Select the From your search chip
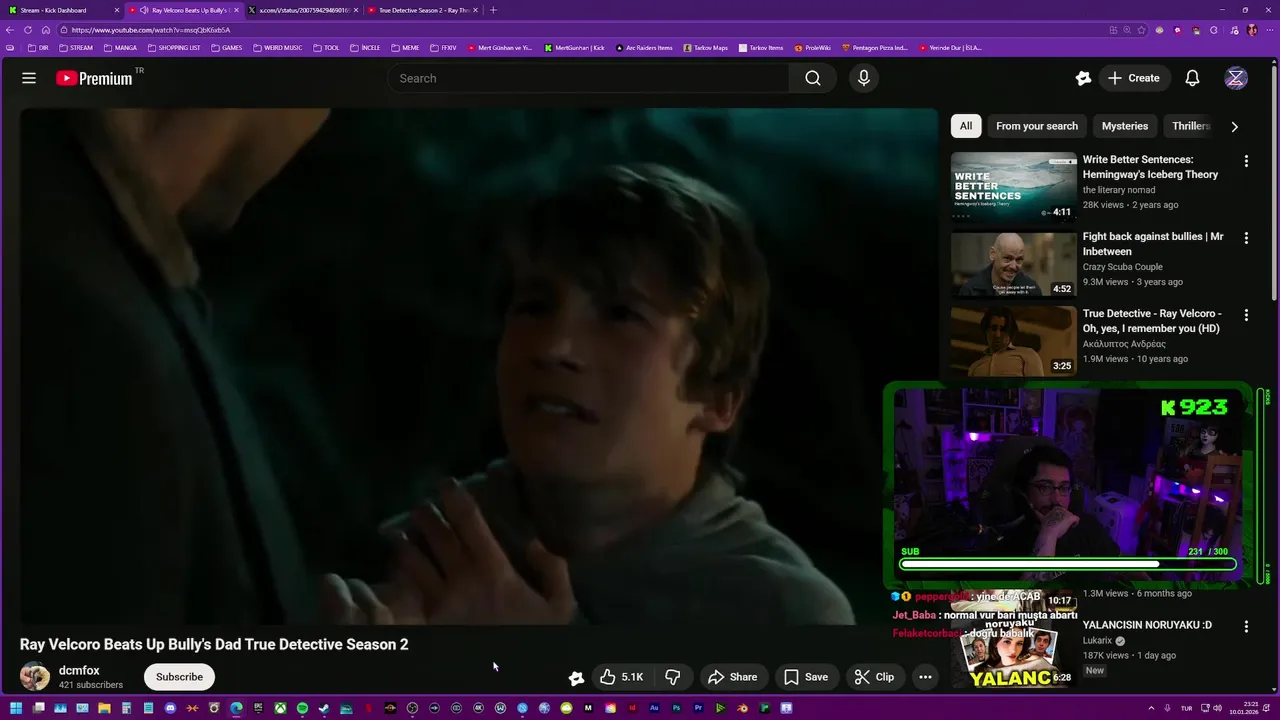The width and height of the screenshot is (1280, 720). (1037, 126)
